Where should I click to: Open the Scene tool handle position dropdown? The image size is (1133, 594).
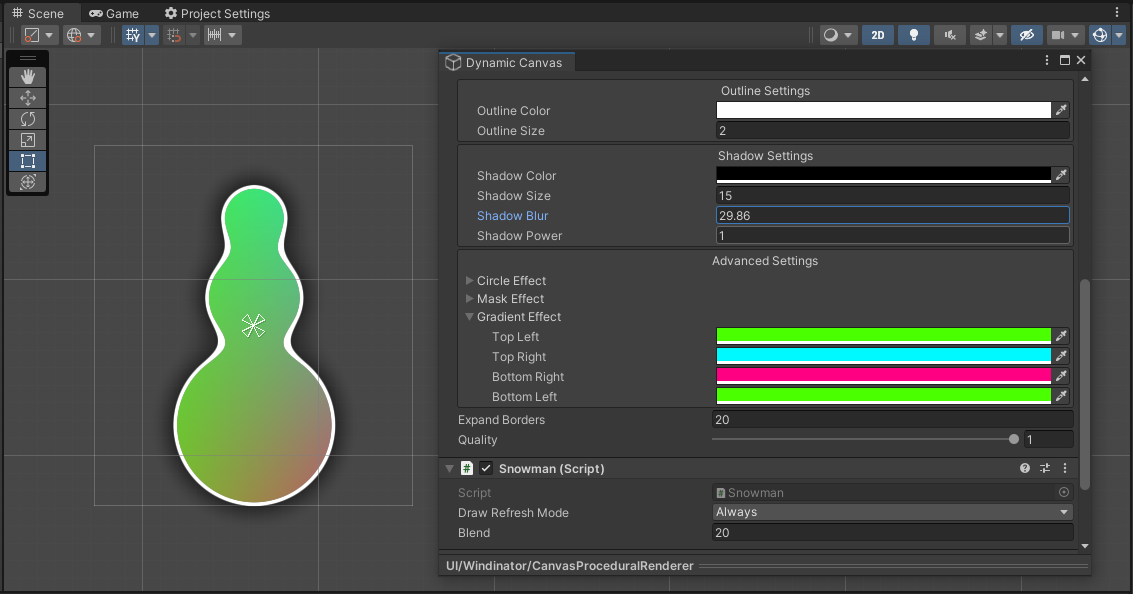39,35
